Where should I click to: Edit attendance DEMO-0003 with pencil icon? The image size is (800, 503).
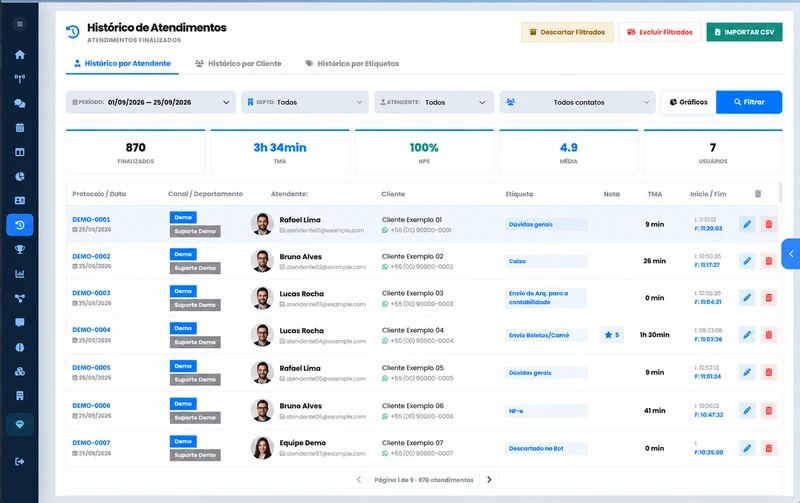tap(747, 297)
